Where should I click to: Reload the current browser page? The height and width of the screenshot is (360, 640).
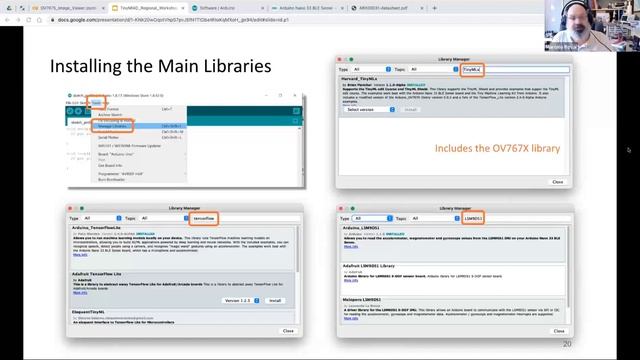29,20
